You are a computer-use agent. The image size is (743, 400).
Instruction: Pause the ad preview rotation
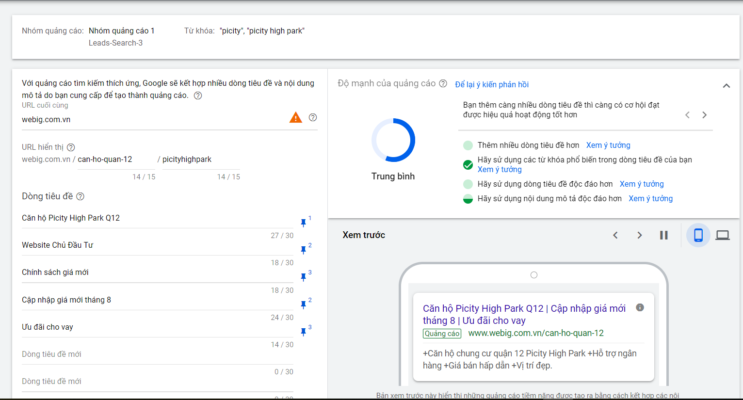click(x=663, y=235)
